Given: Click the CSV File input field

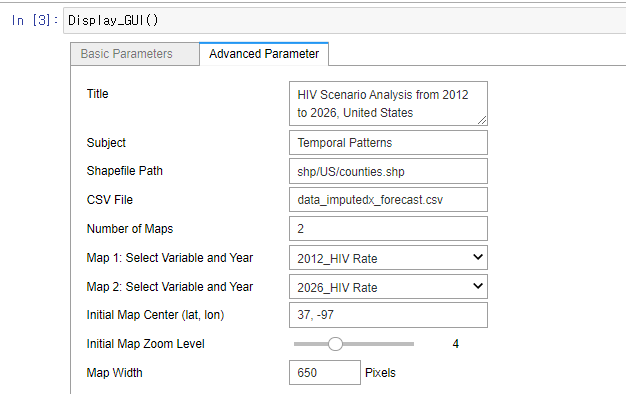Looking at the screenshot, I should (x=388, y=200).
